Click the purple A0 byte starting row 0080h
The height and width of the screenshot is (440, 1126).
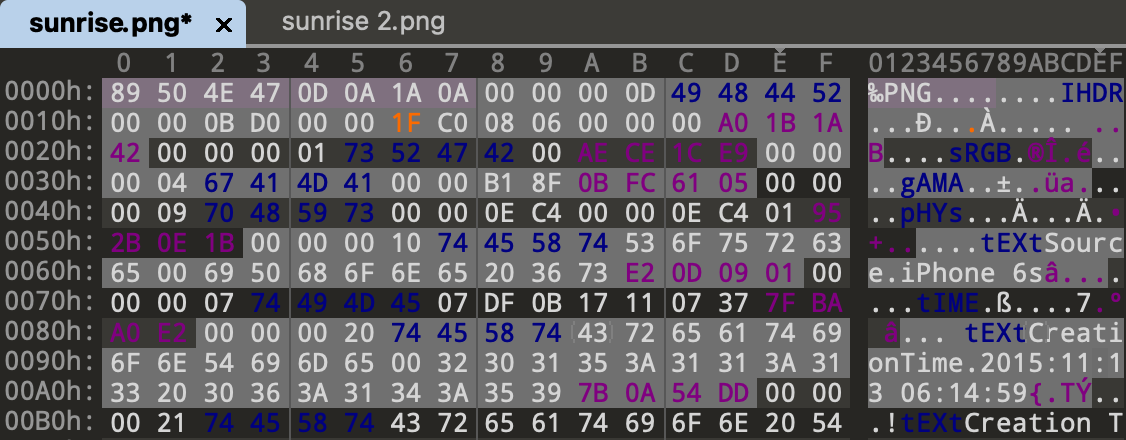124,334
